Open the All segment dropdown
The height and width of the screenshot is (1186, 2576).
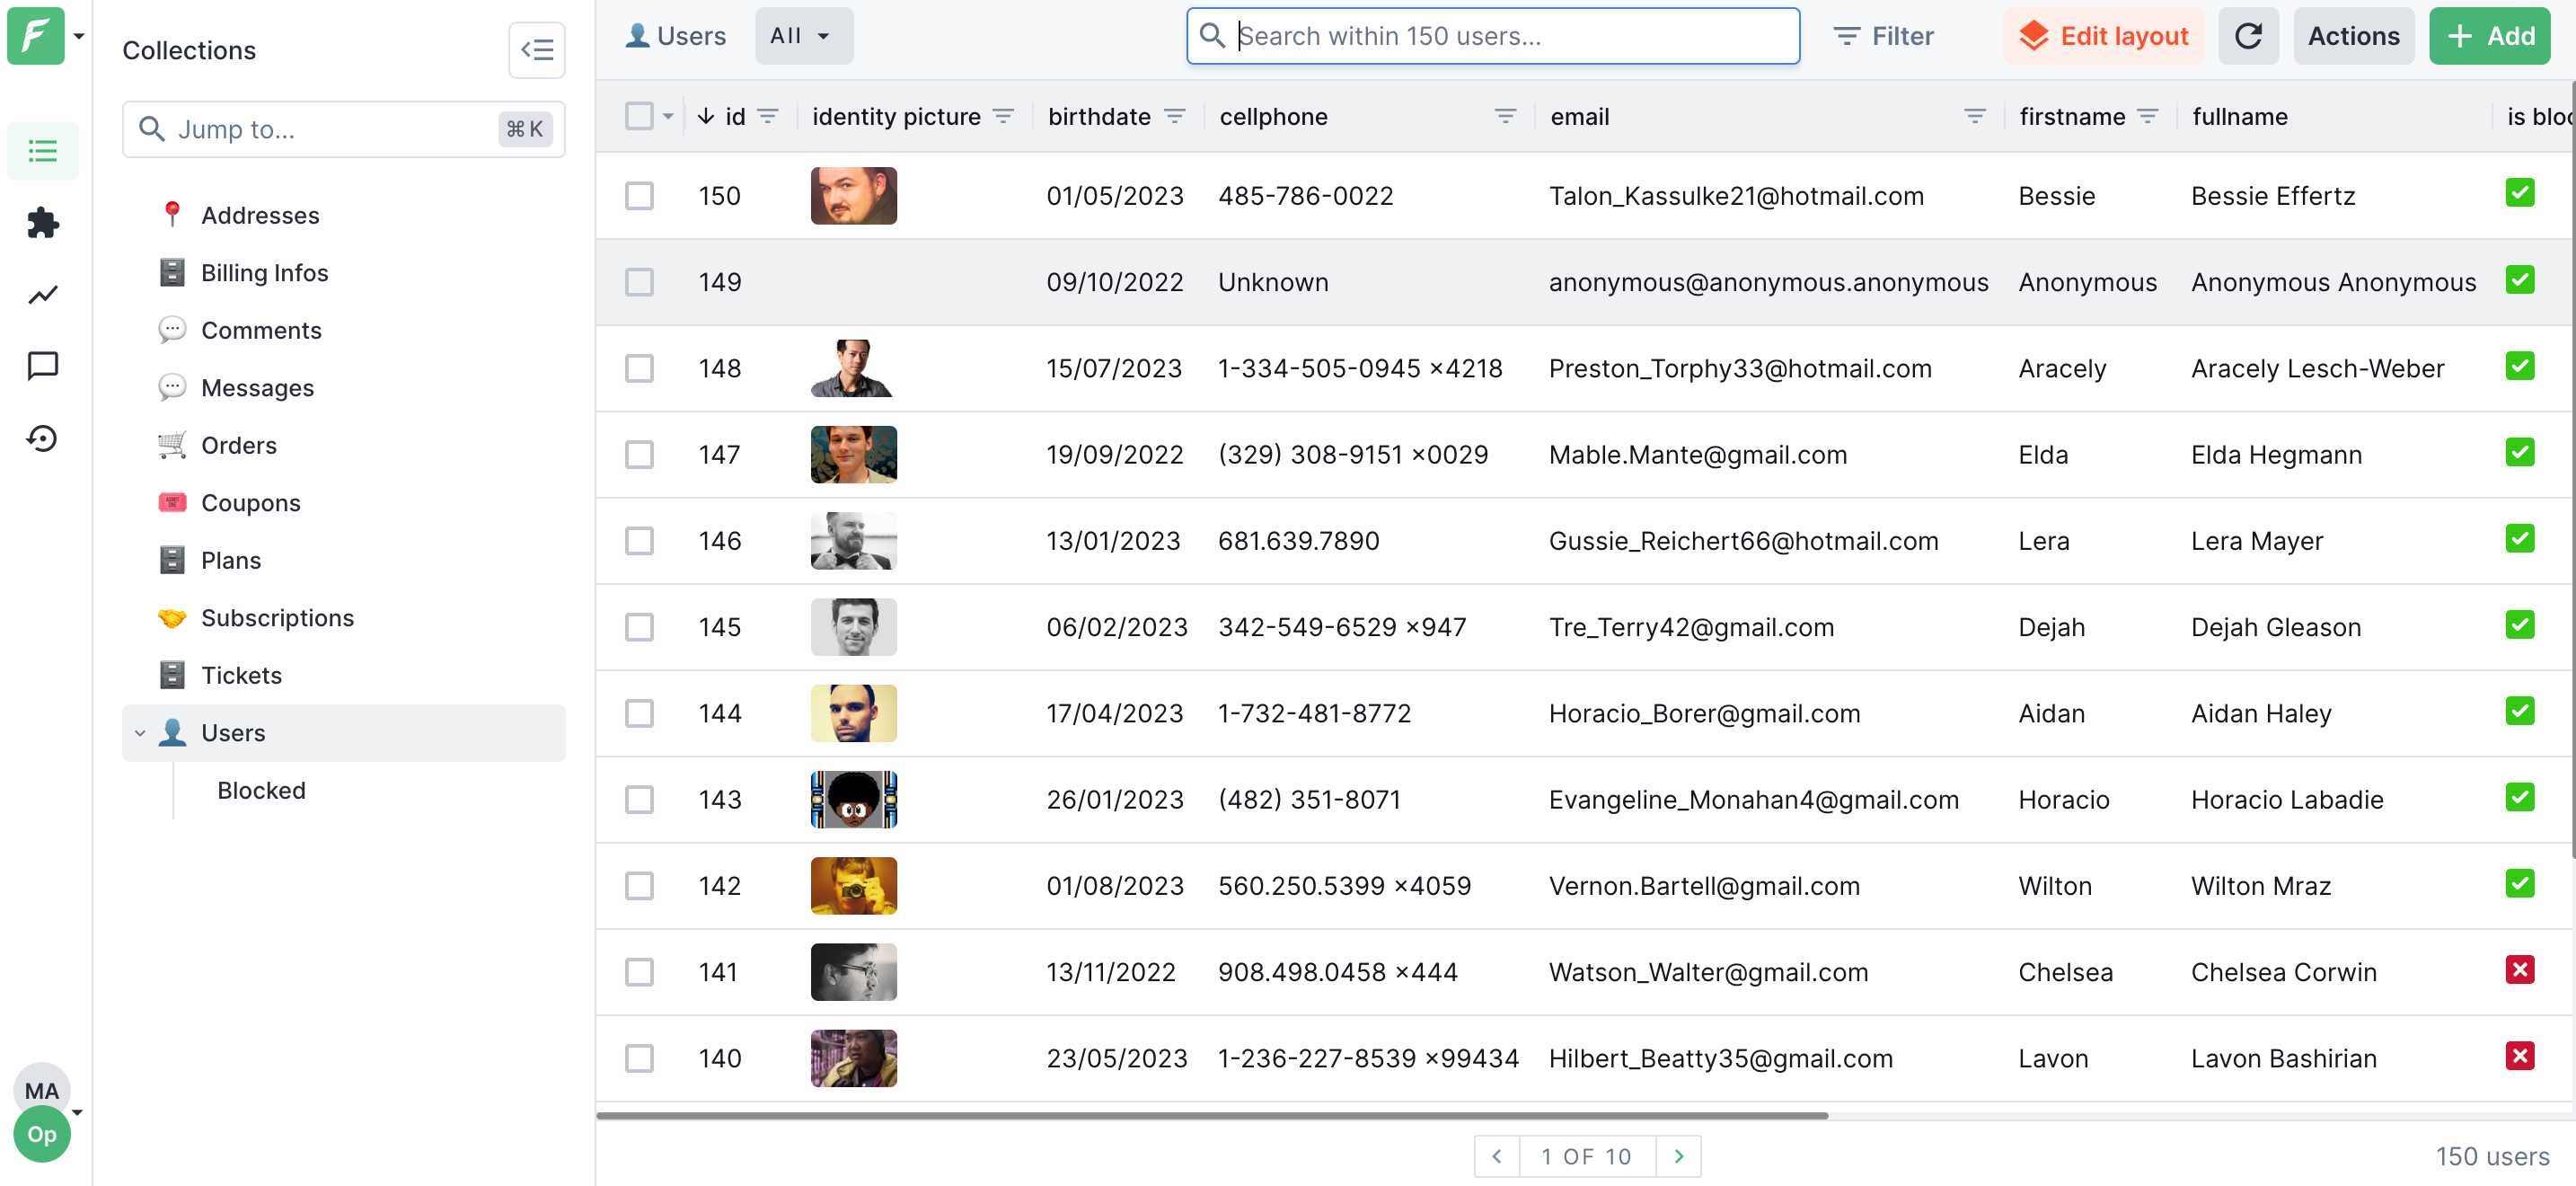point(803,36)
